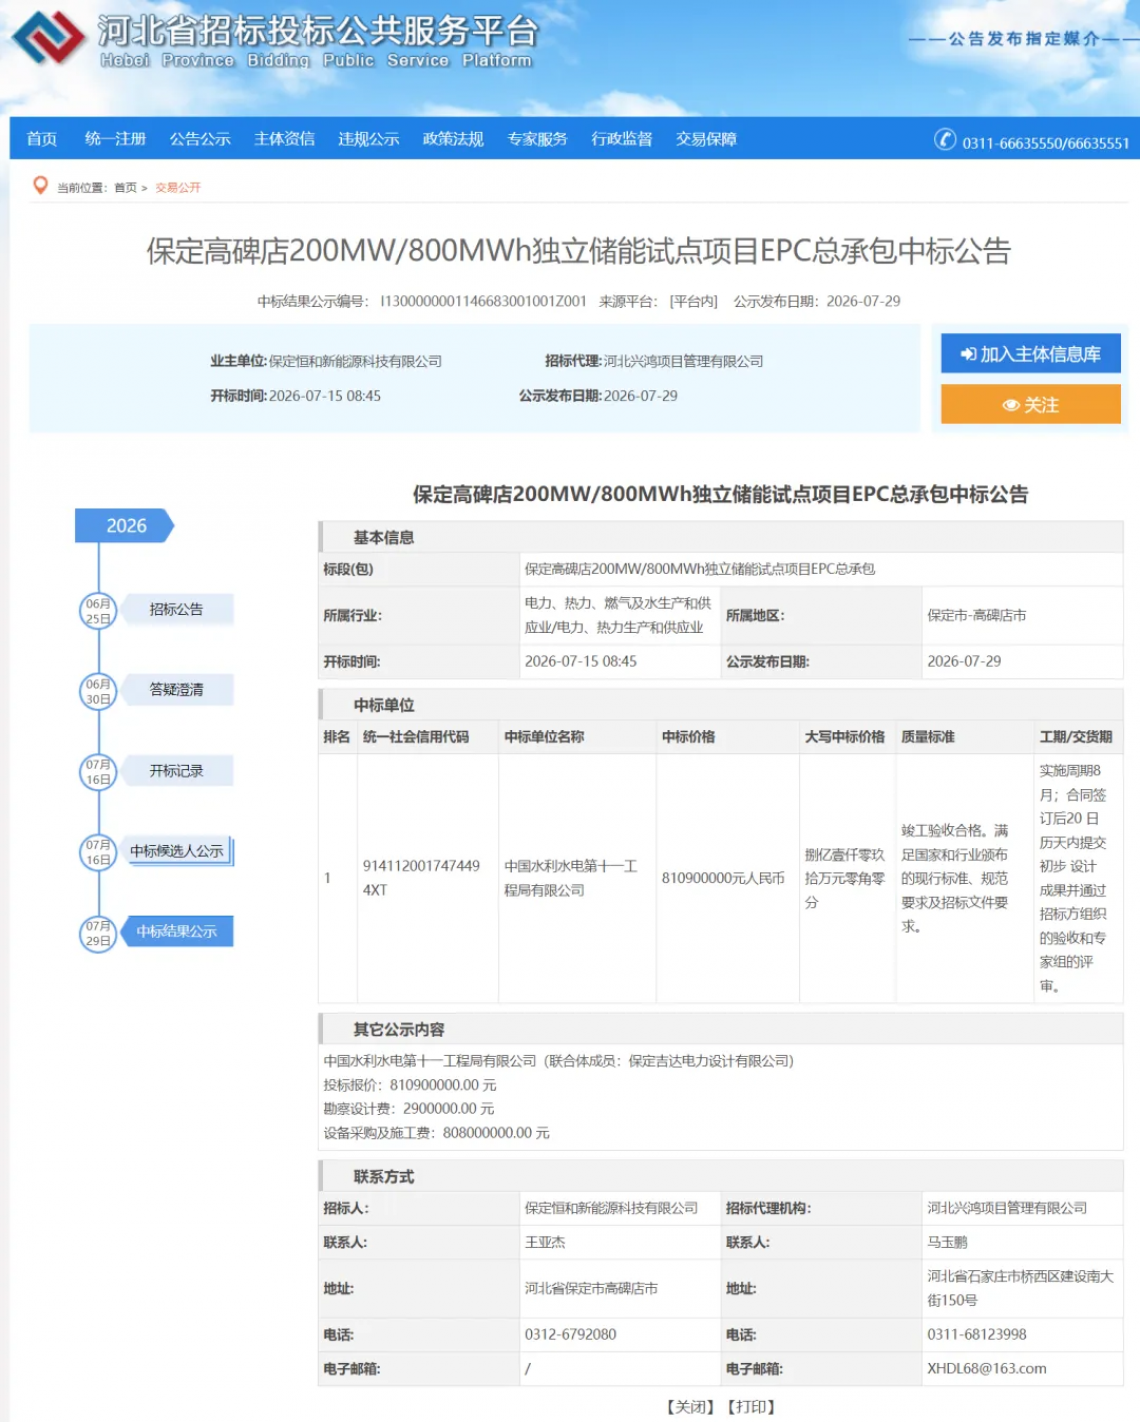Click the 保定市-高碑店市 region cell
Viewport: 1140px width, 1422px height.
(x=1021, y=615)
